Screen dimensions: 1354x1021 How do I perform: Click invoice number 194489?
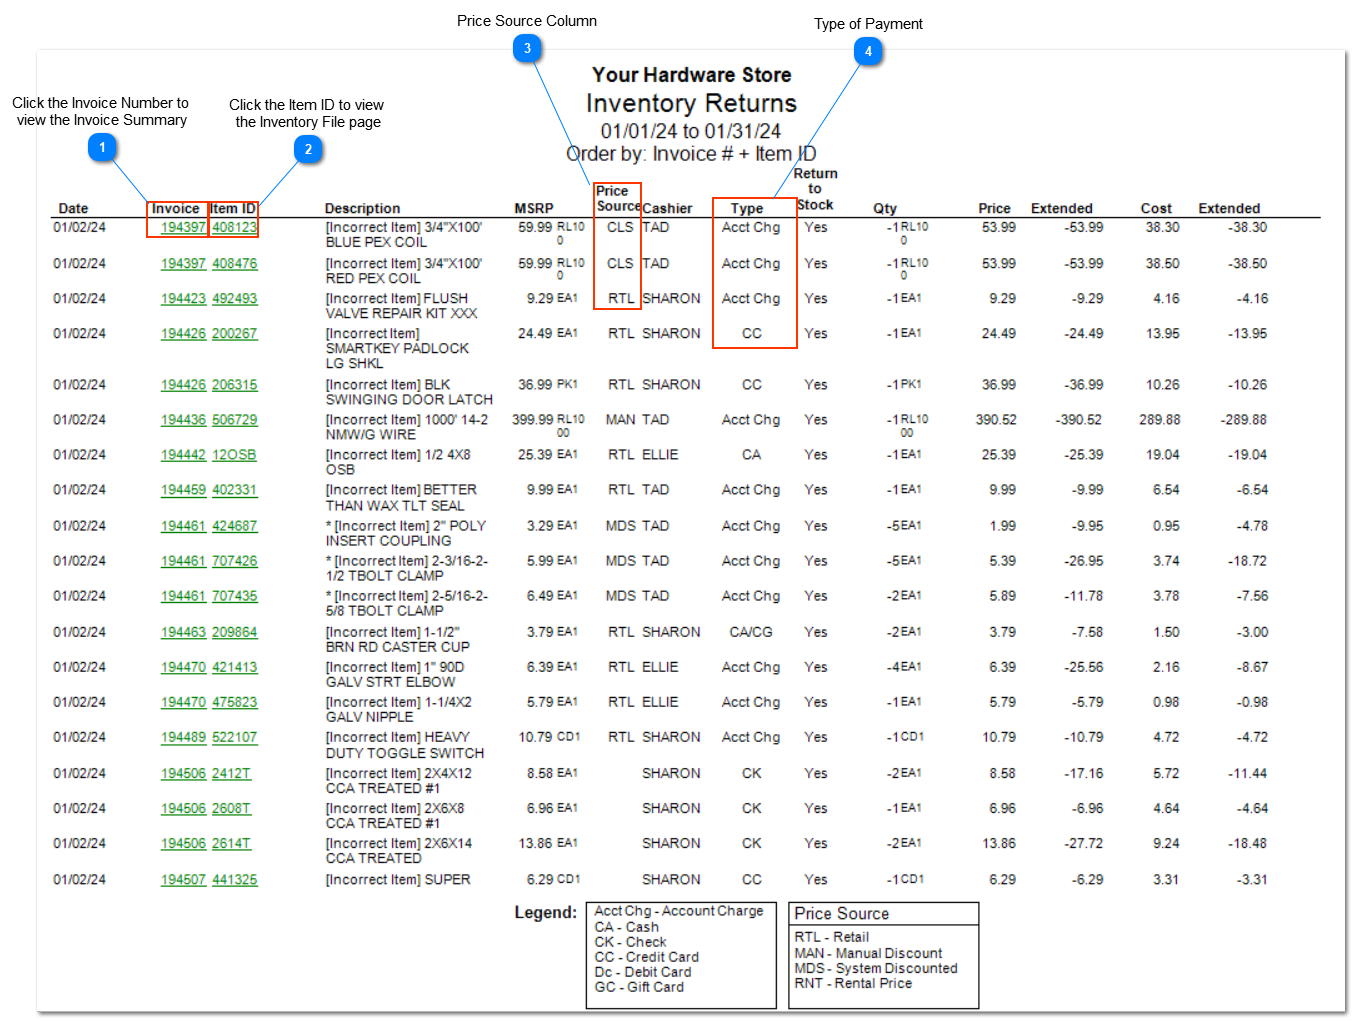click(183, 738)
